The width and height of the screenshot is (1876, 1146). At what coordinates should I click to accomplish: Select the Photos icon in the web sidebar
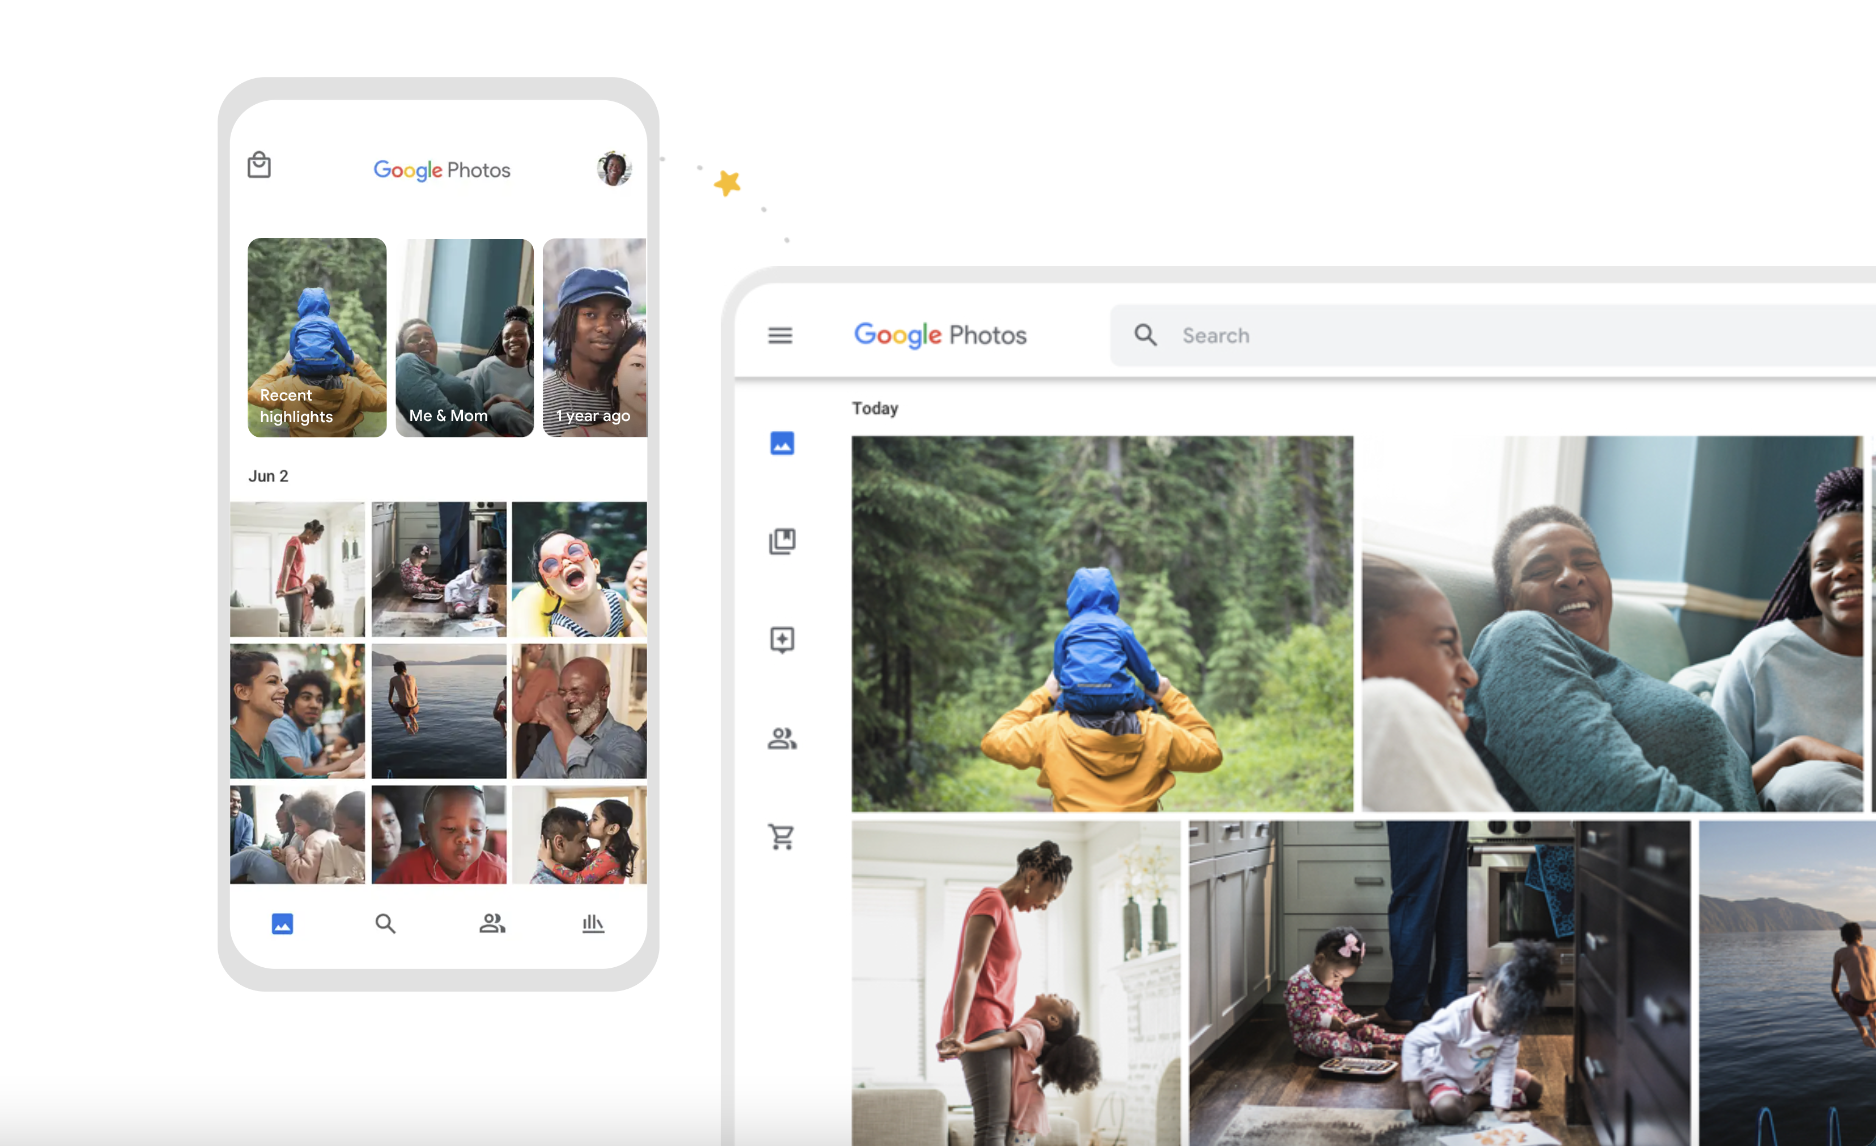click(782, 443)
